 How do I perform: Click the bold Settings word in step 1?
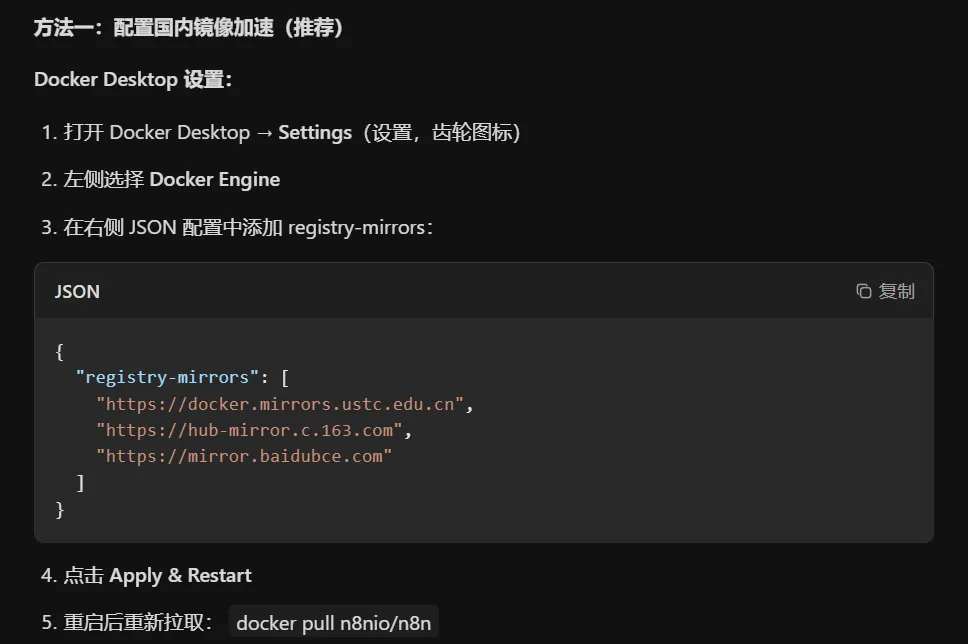(x=315, y=132)
